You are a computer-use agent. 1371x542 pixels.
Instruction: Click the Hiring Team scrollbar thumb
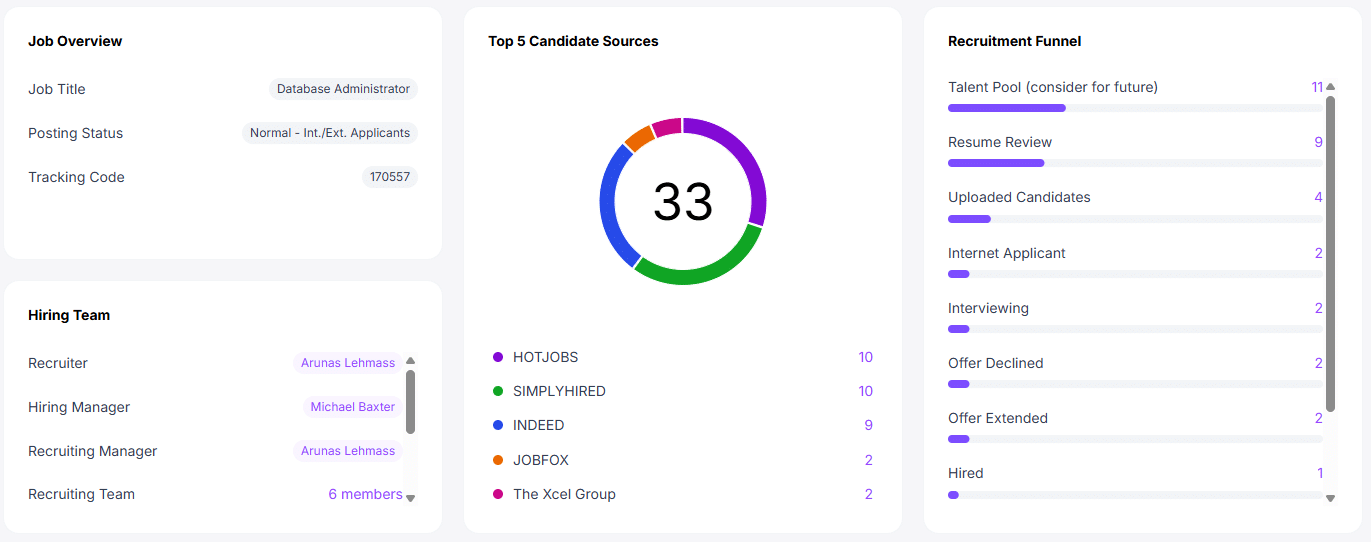[x=410, y=400]
